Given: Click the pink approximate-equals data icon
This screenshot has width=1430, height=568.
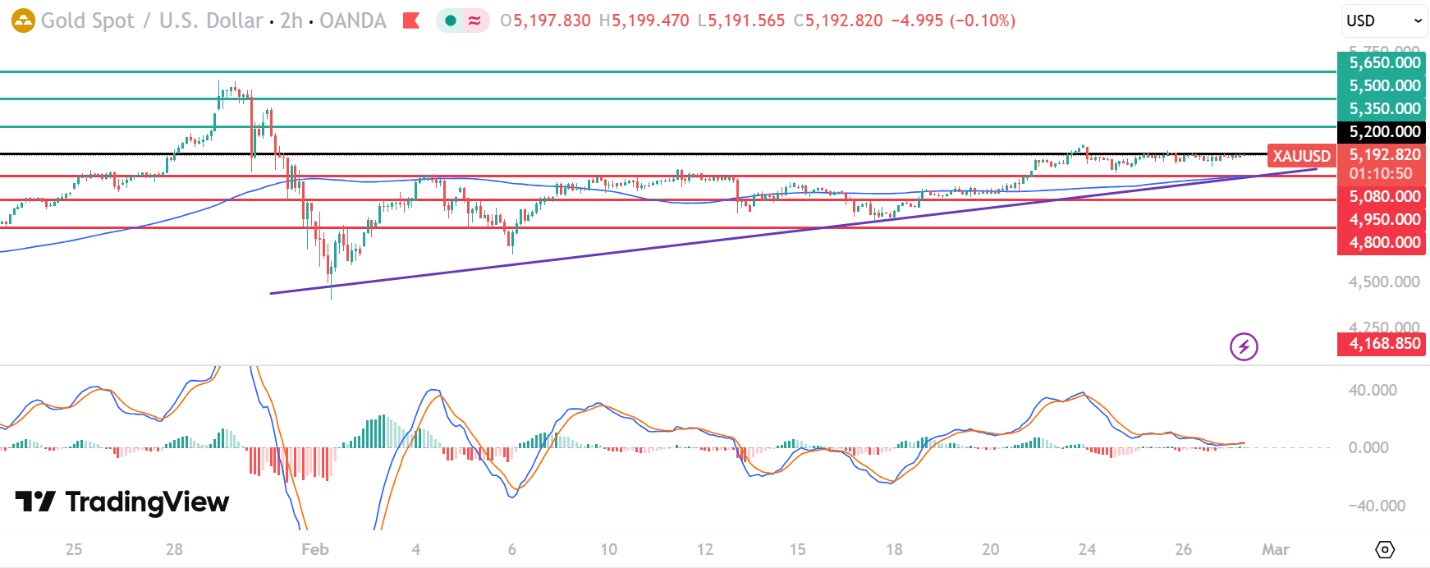Looking at the screenshot, I should coord(475,21).
